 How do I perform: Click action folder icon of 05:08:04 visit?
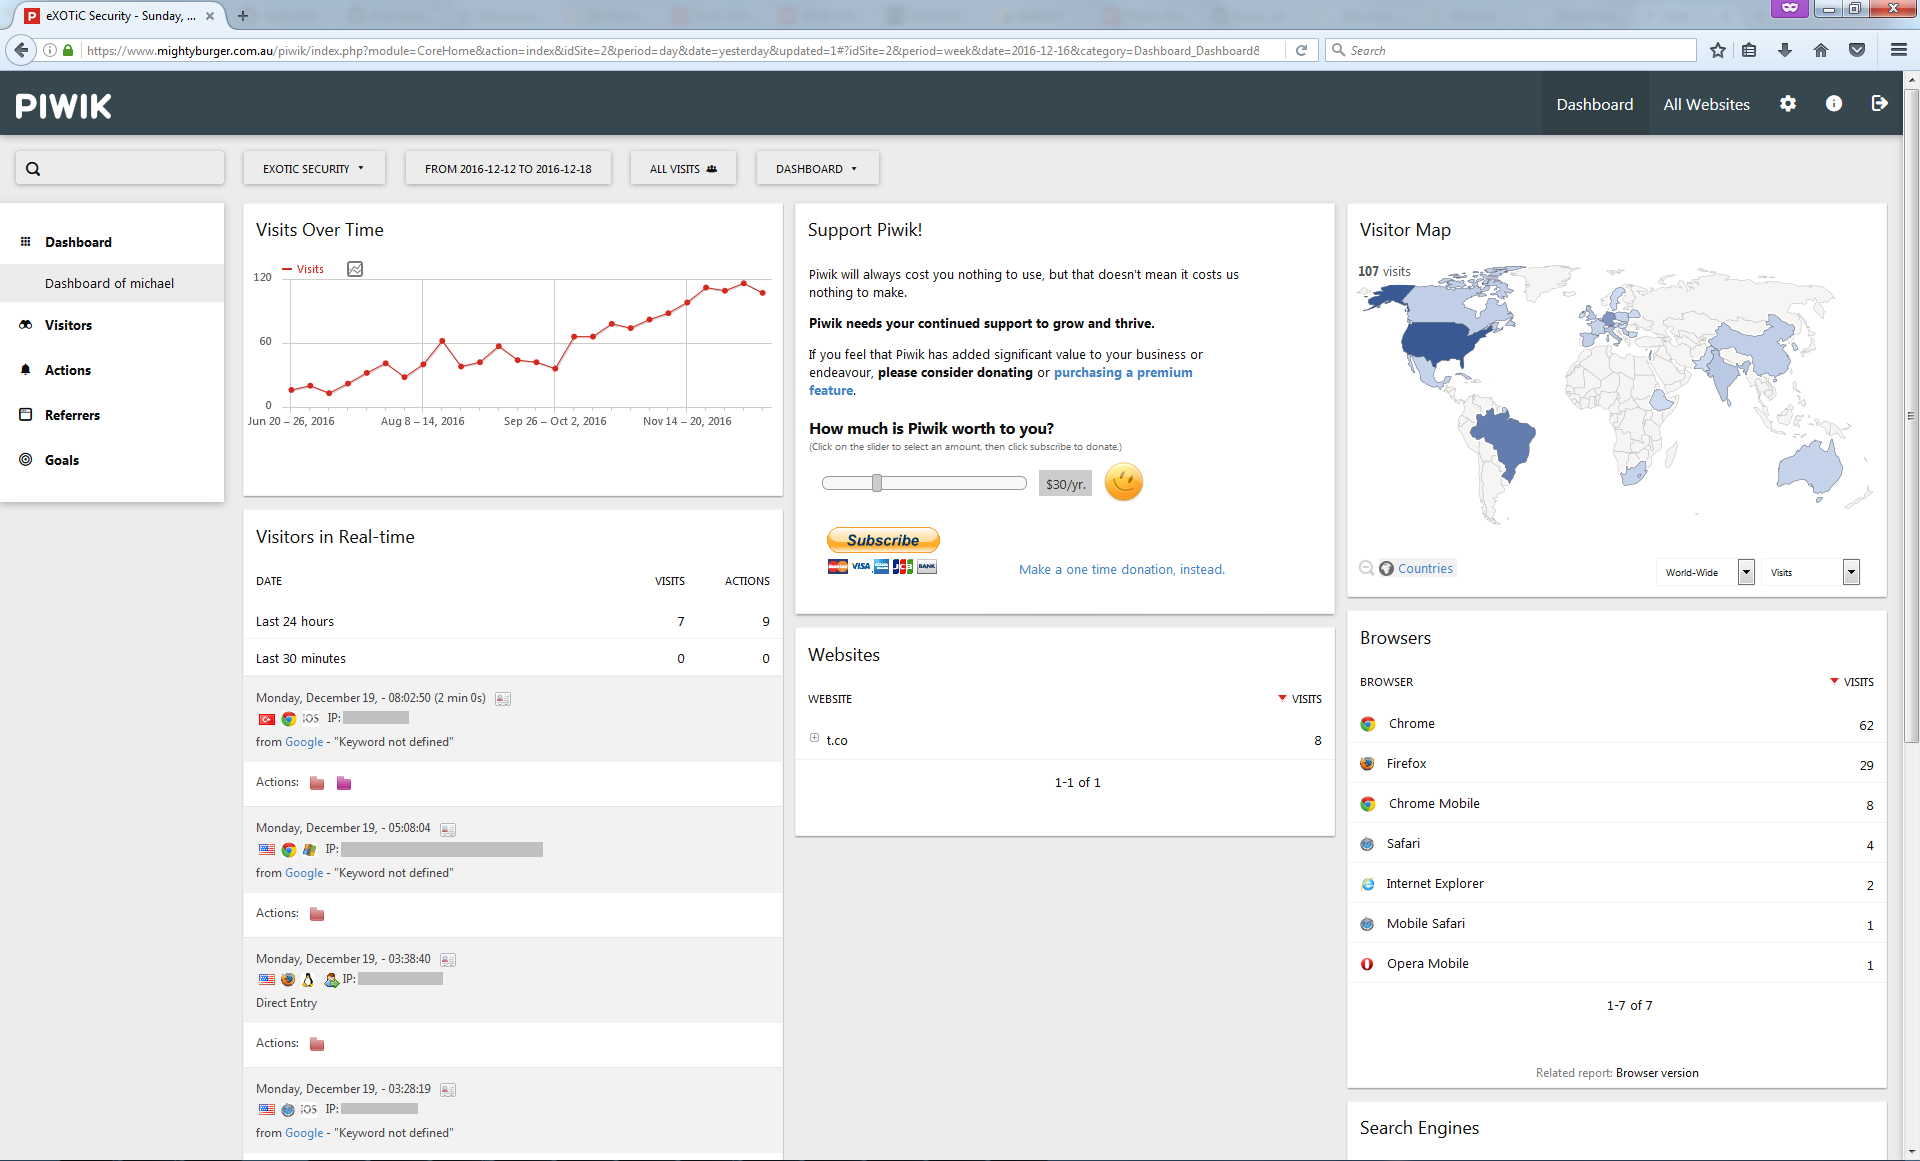coord(317,914)
